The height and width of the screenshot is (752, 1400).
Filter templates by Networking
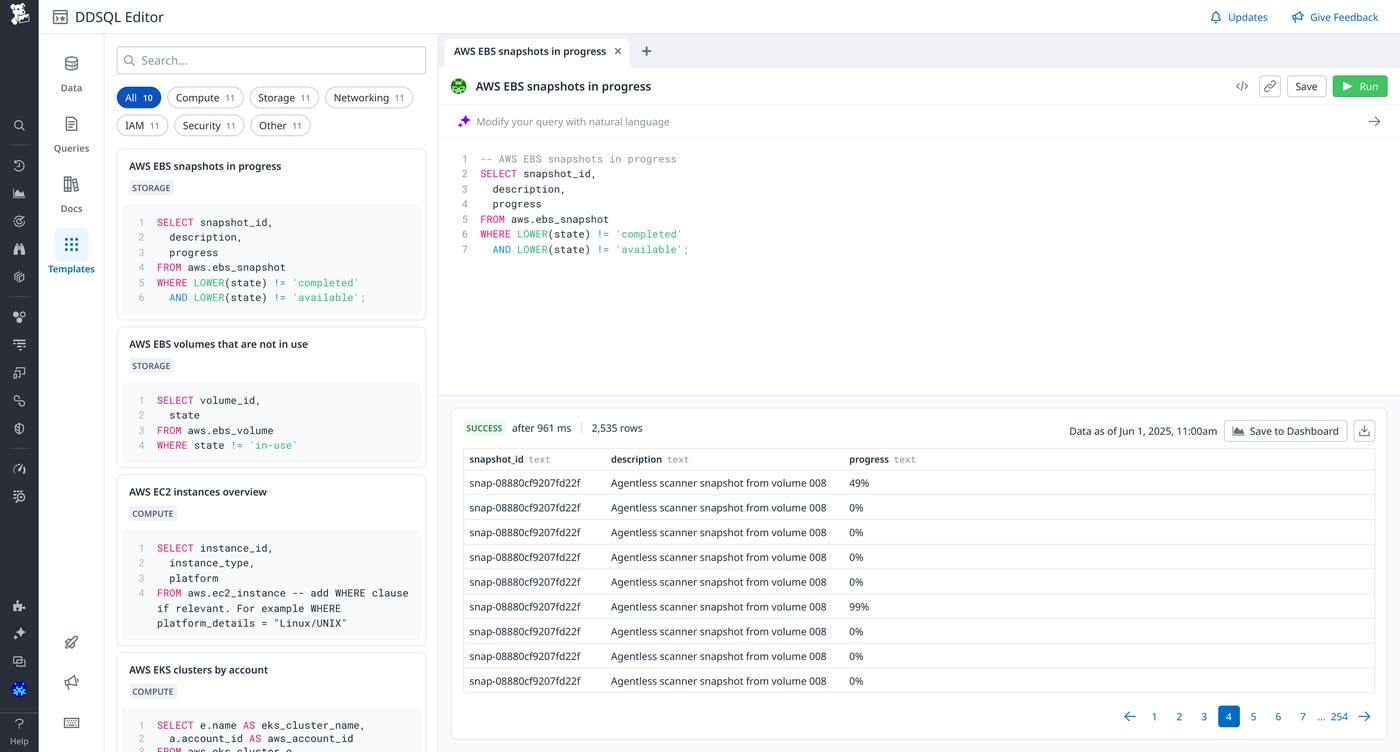(x=368, y=97)
